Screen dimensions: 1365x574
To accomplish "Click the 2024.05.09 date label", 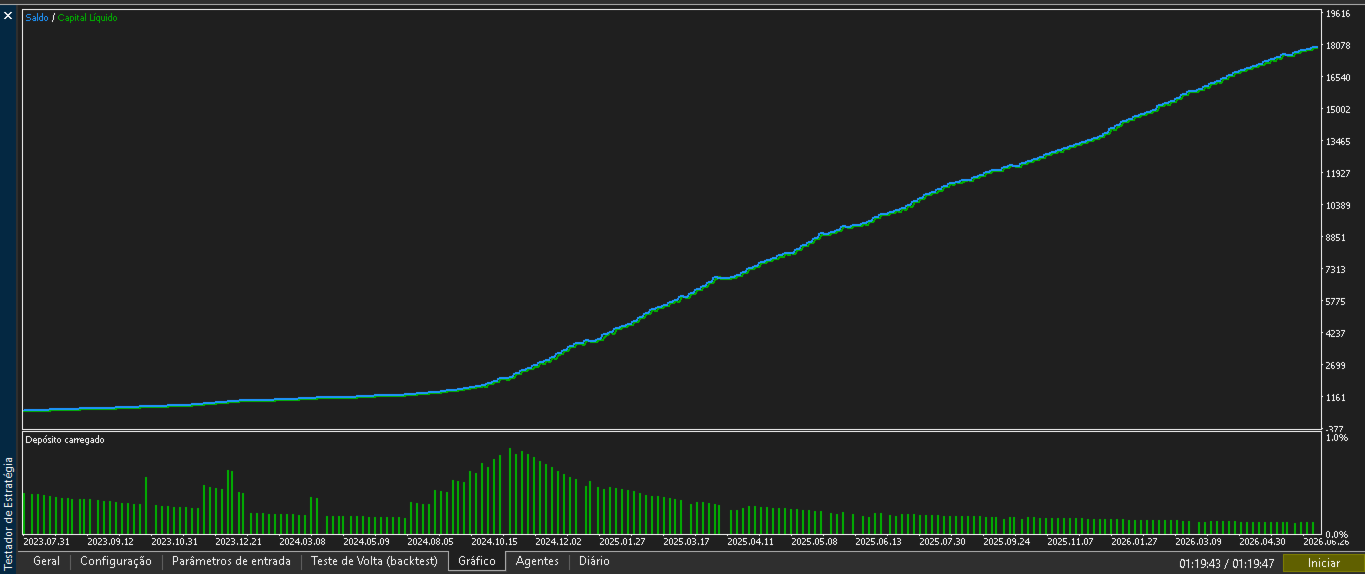I will [x=366, y=542].
